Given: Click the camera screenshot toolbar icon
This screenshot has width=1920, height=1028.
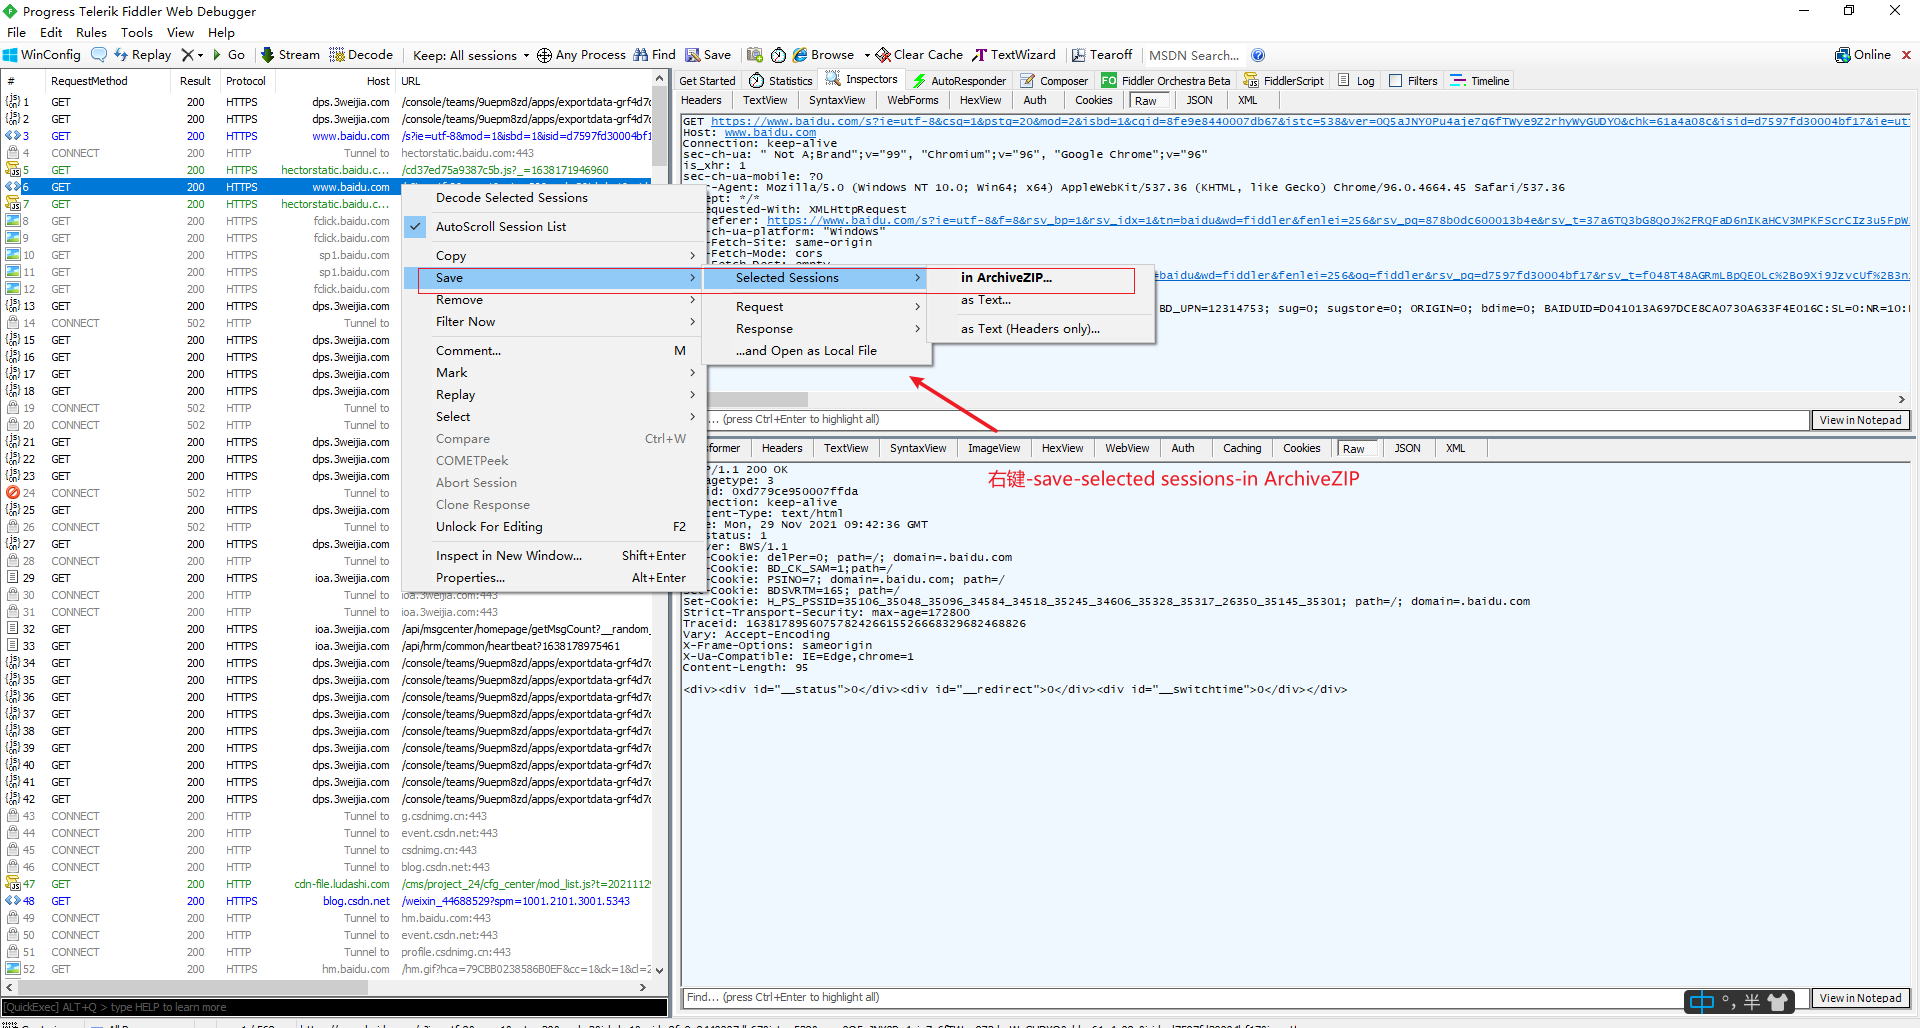Looking at the screenshot, I should coord(755,55).
